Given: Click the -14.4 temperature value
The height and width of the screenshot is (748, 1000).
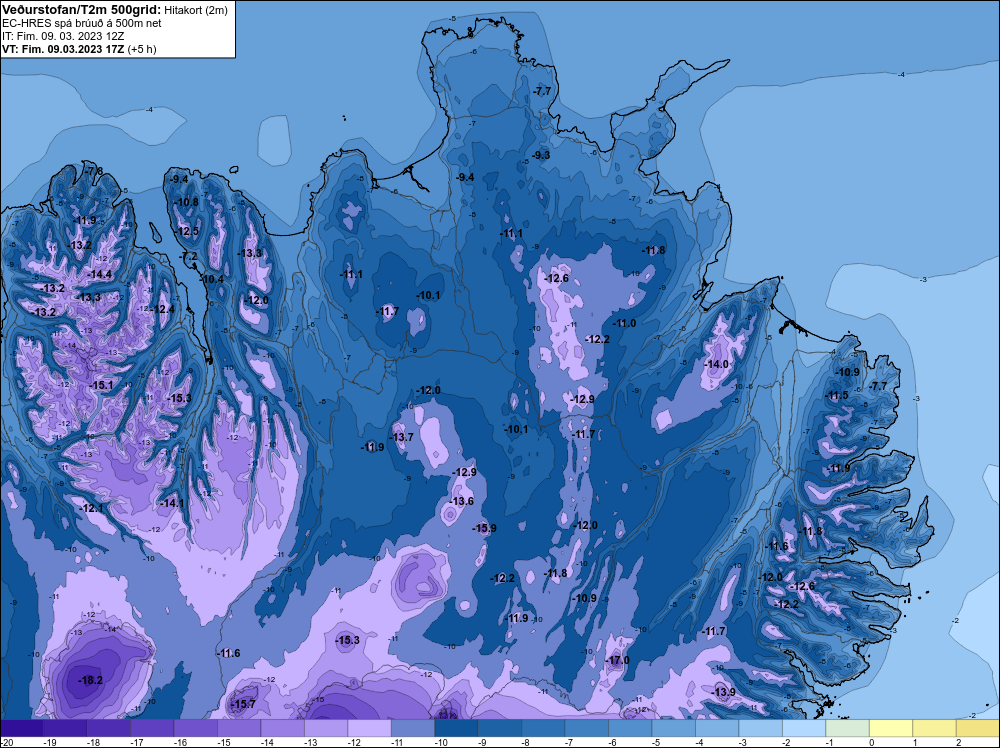Looking at the screenshot, I should point(99,274).
